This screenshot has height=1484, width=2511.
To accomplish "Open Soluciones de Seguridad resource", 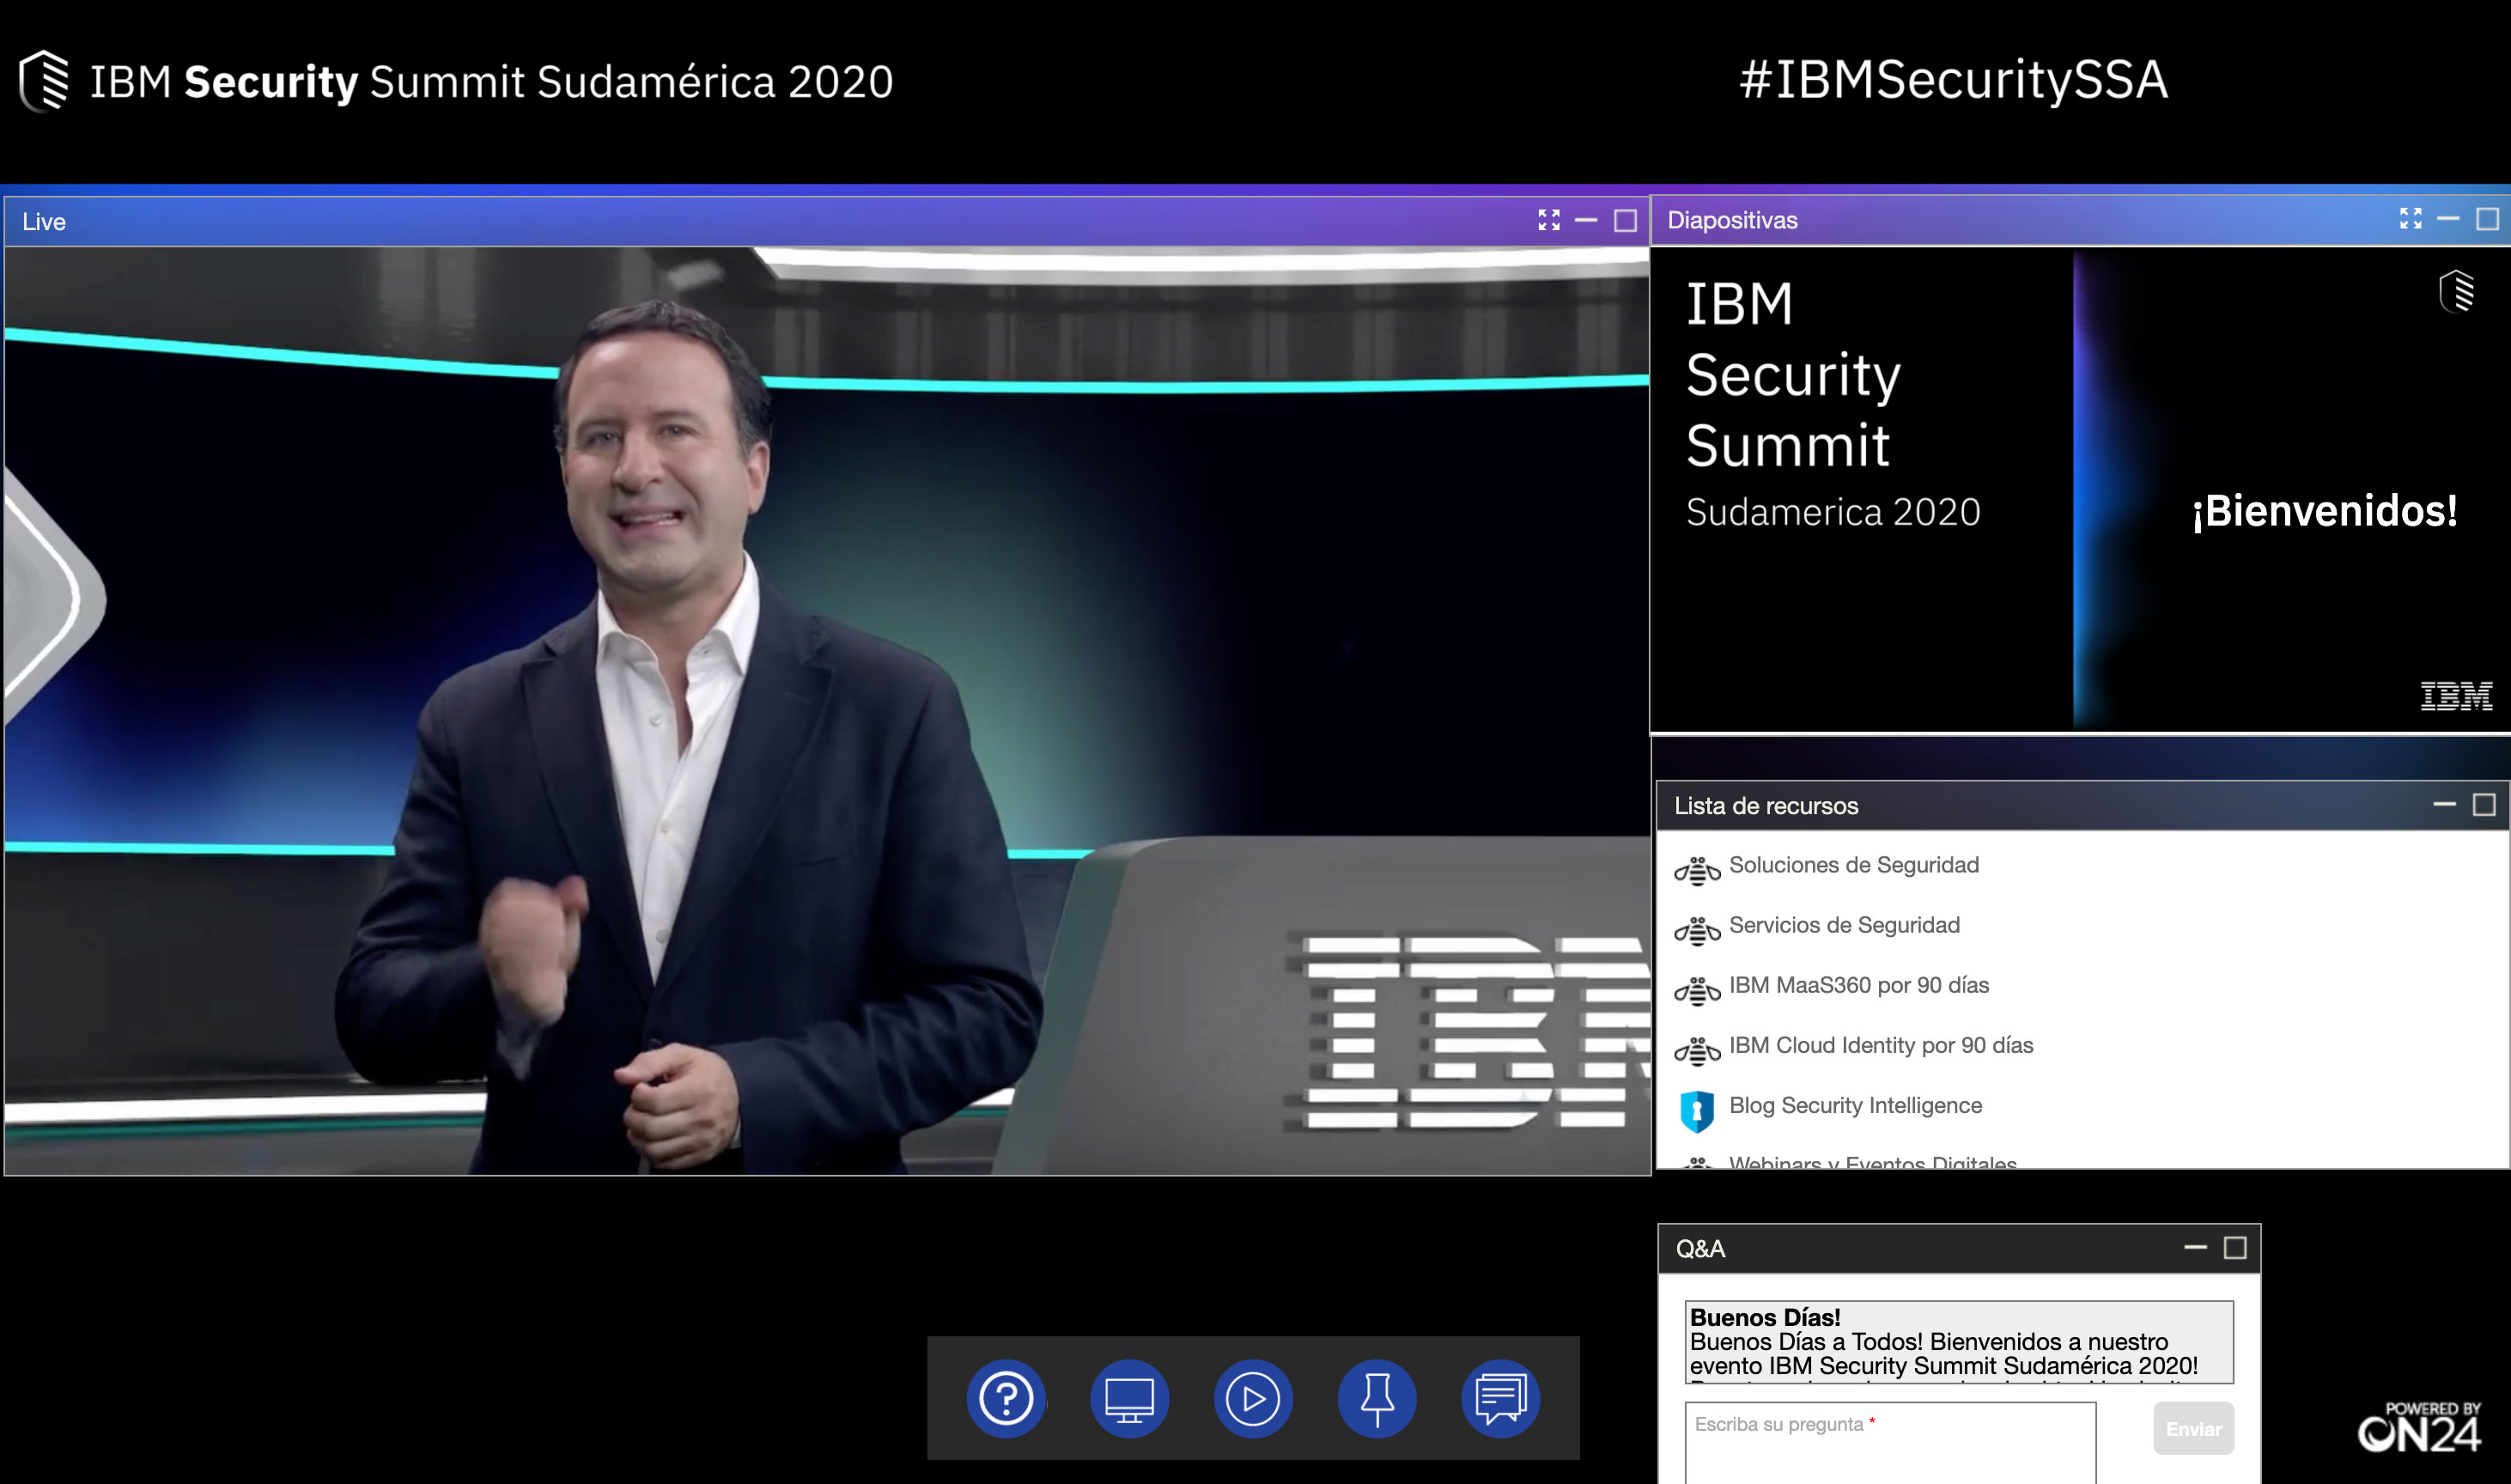I will point(1853,865).
